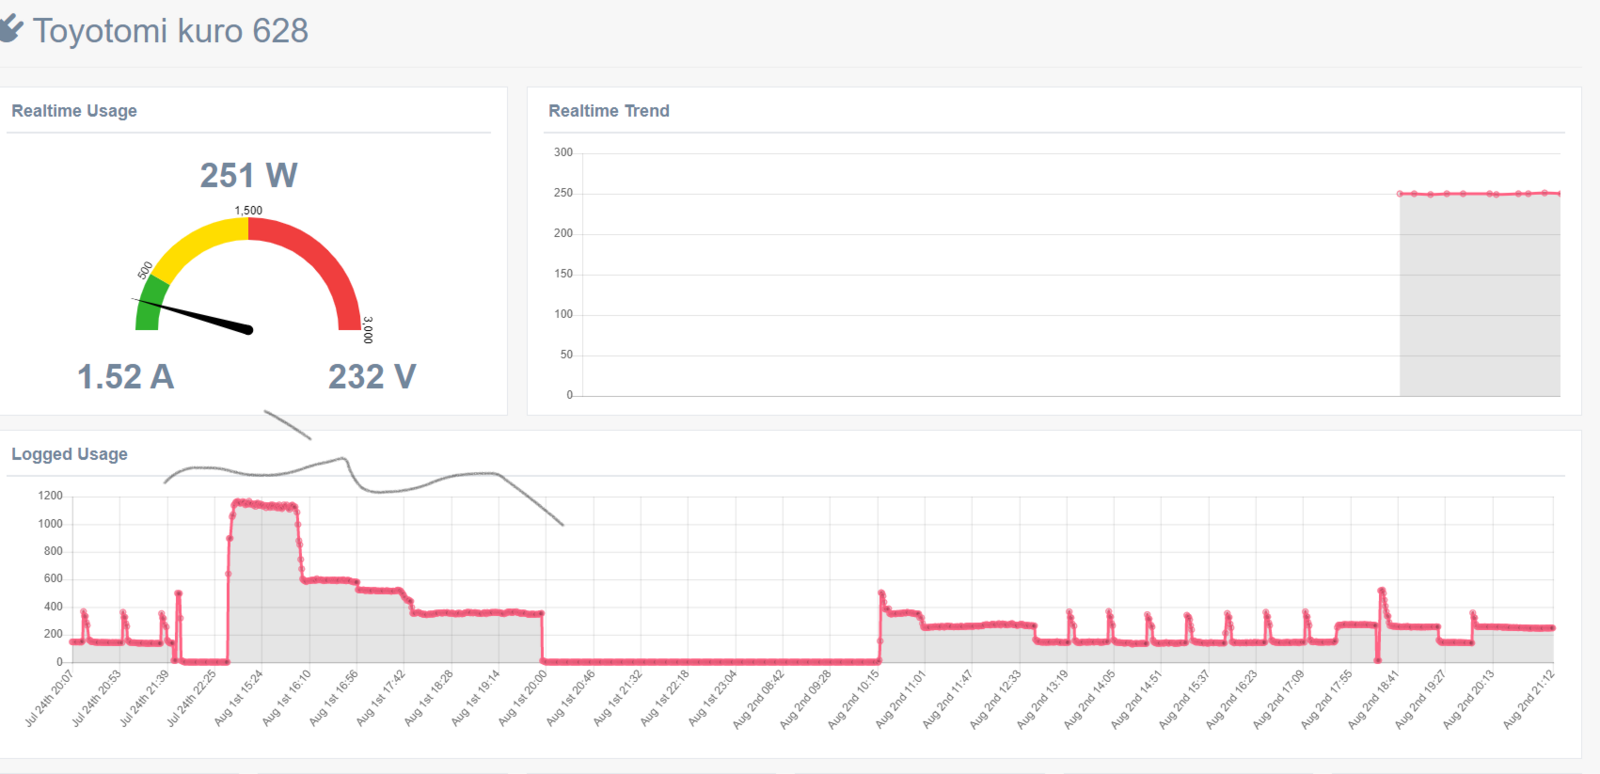This screenshot has height=774, width=1600.
Task: Click the 1000 axis label in Logged Usage
Action: click(50, 524)
